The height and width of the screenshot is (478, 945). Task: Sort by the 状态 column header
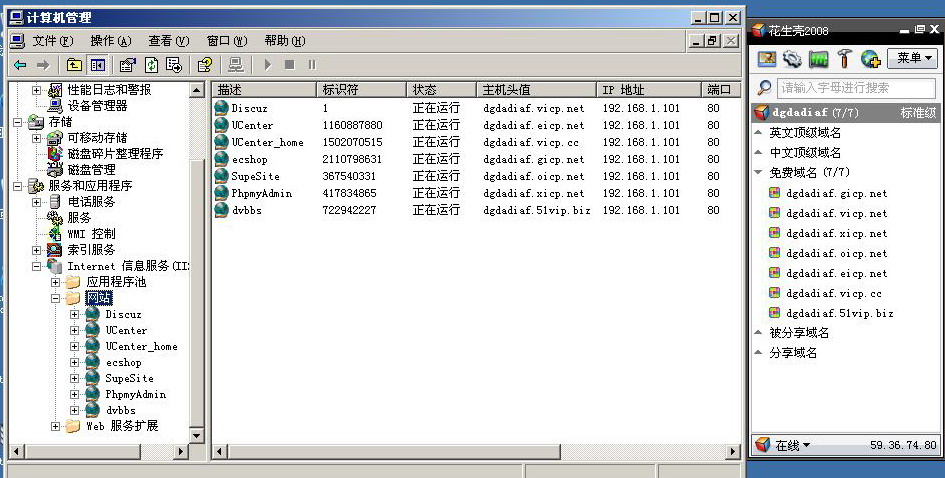pos(442,90)
